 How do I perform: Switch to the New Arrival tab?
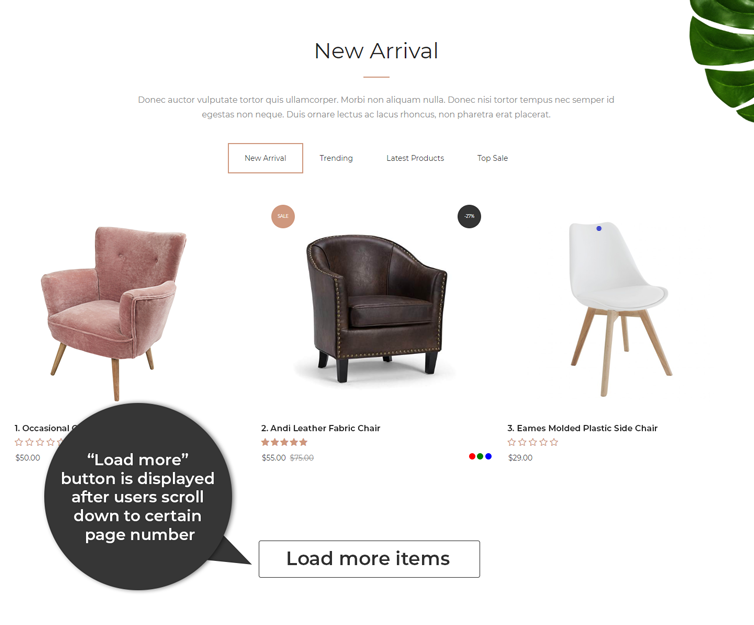pos(265,158)
